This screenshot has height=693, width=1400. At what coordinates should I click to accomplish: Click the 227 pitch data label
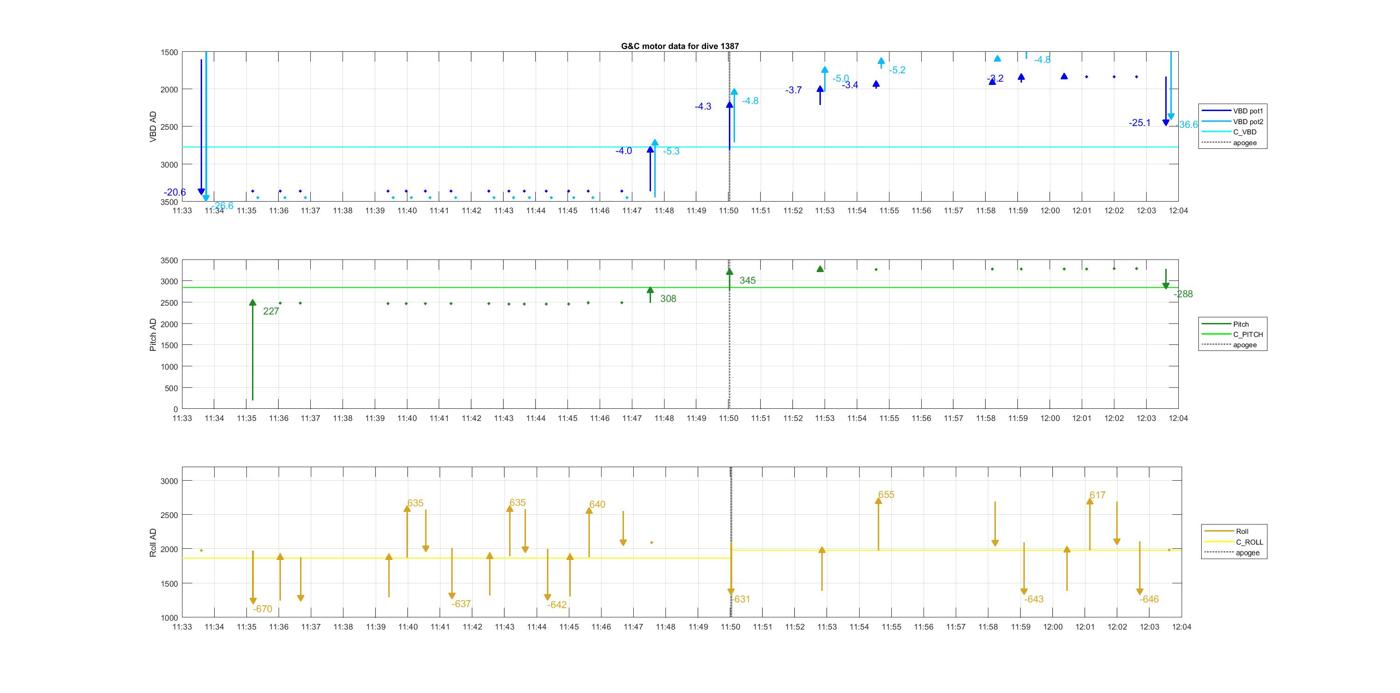click(271, 311)
